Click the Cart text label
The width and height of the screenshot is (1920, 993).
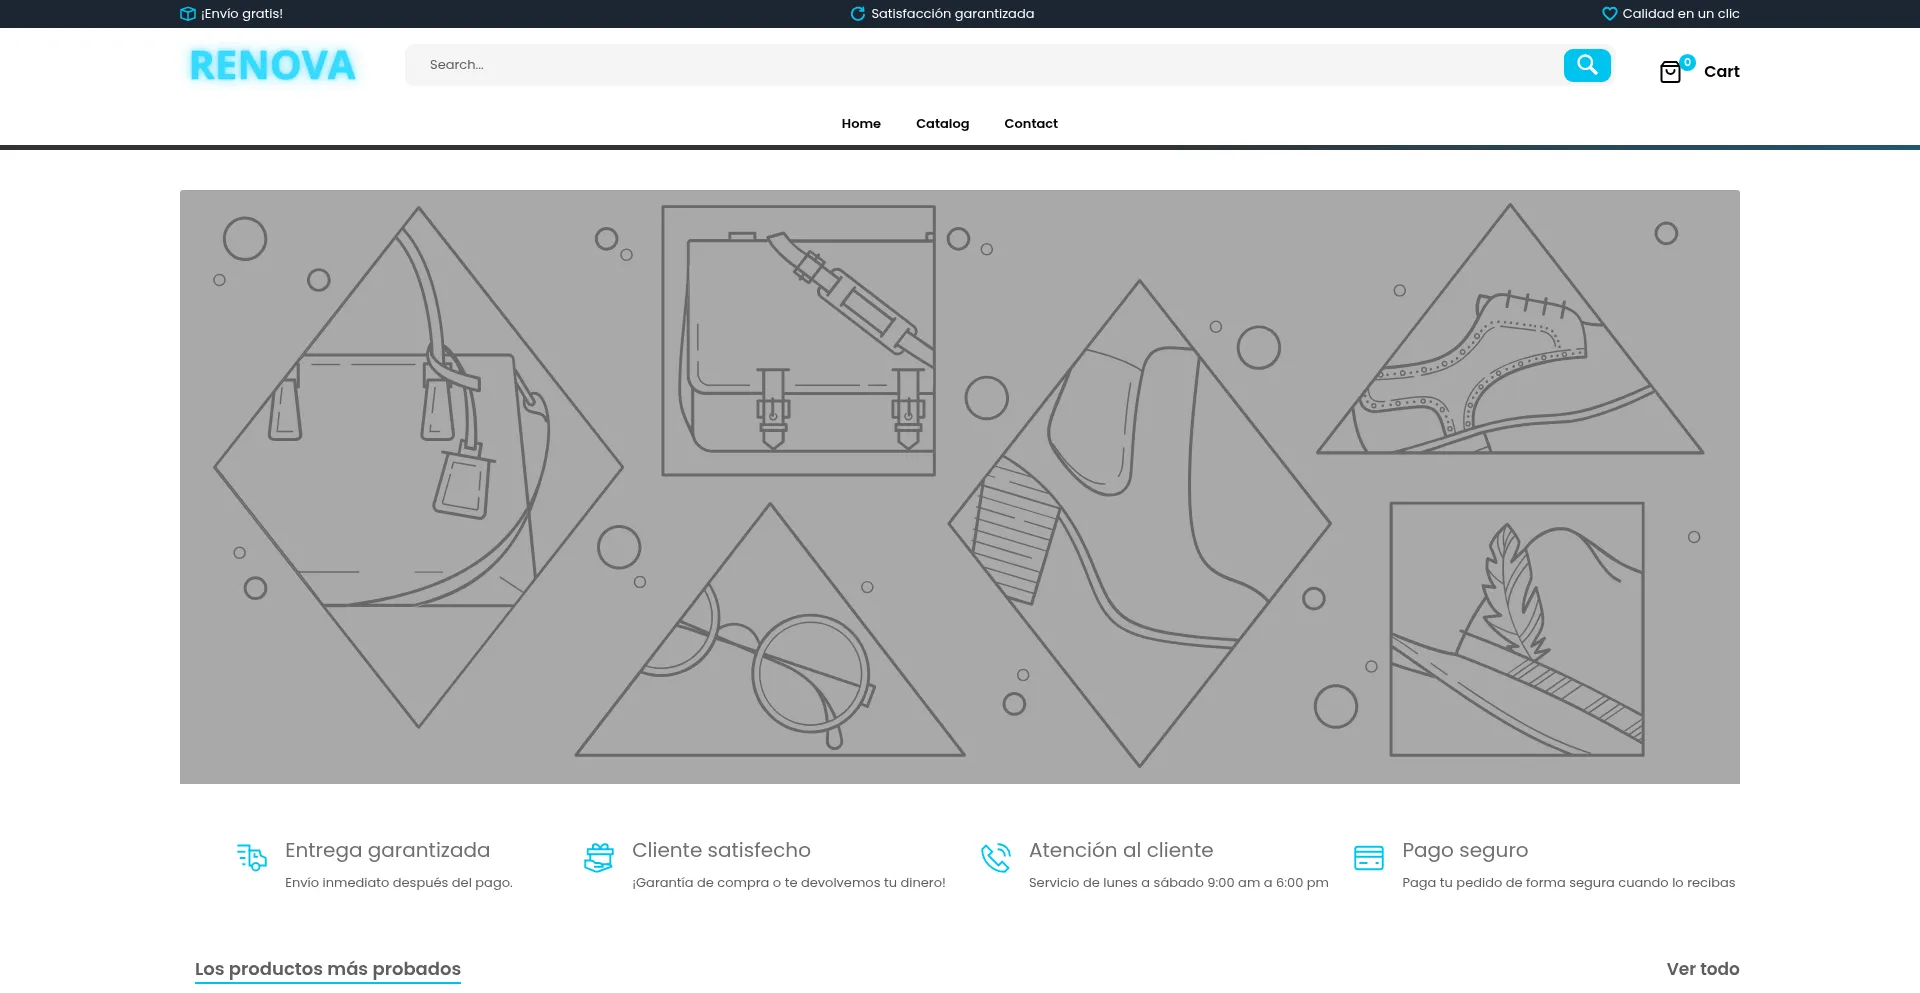pyautogui.click(x=1721, y=72)
